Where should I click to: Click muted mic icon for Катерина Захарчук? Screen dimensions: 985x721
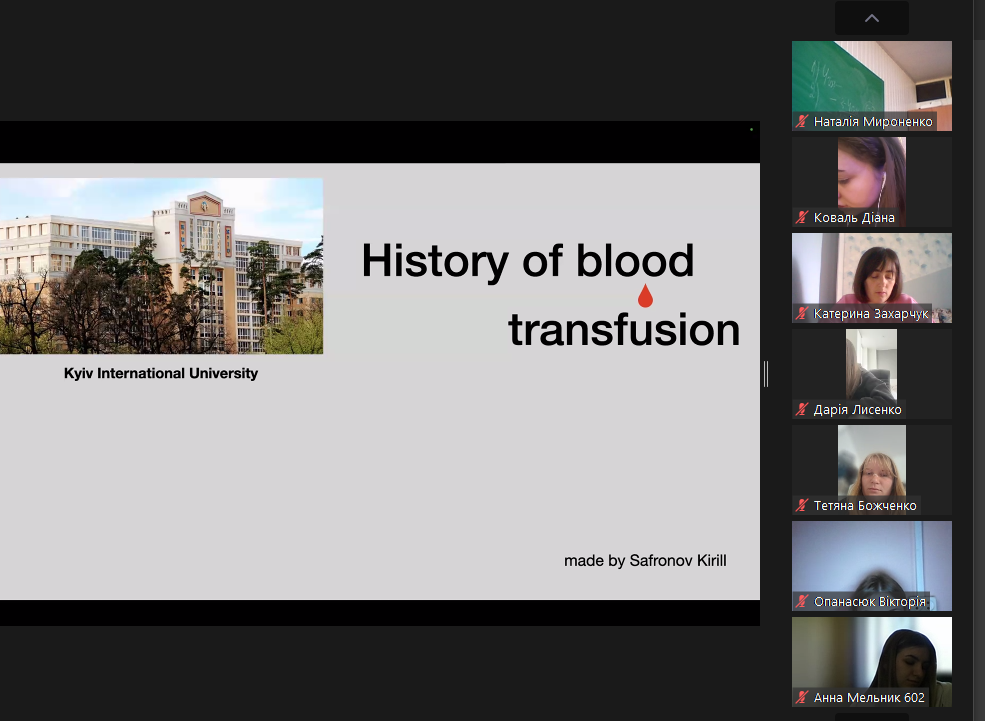tap(802, 313)
